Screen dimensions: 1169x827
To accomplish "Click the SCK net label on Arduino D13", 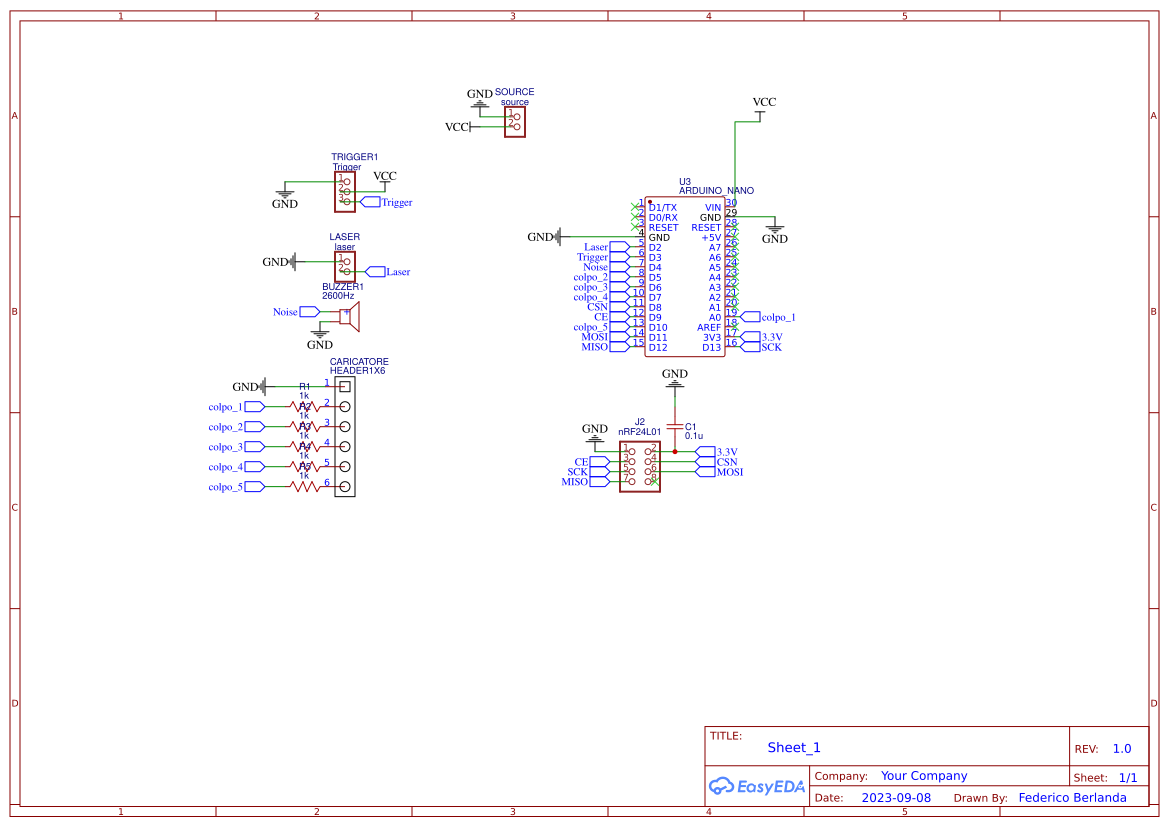I will (x=771, y=347).
